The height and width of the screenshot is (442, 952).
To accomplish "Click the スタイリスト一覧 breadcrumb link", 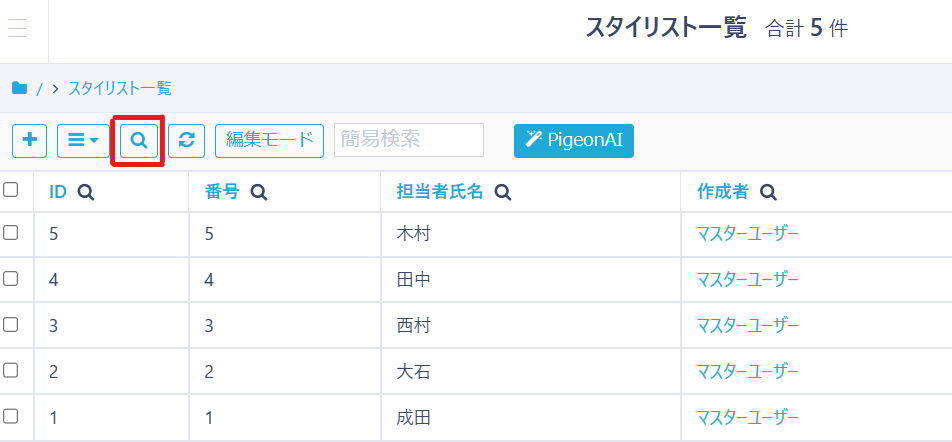I will (120, 88).
